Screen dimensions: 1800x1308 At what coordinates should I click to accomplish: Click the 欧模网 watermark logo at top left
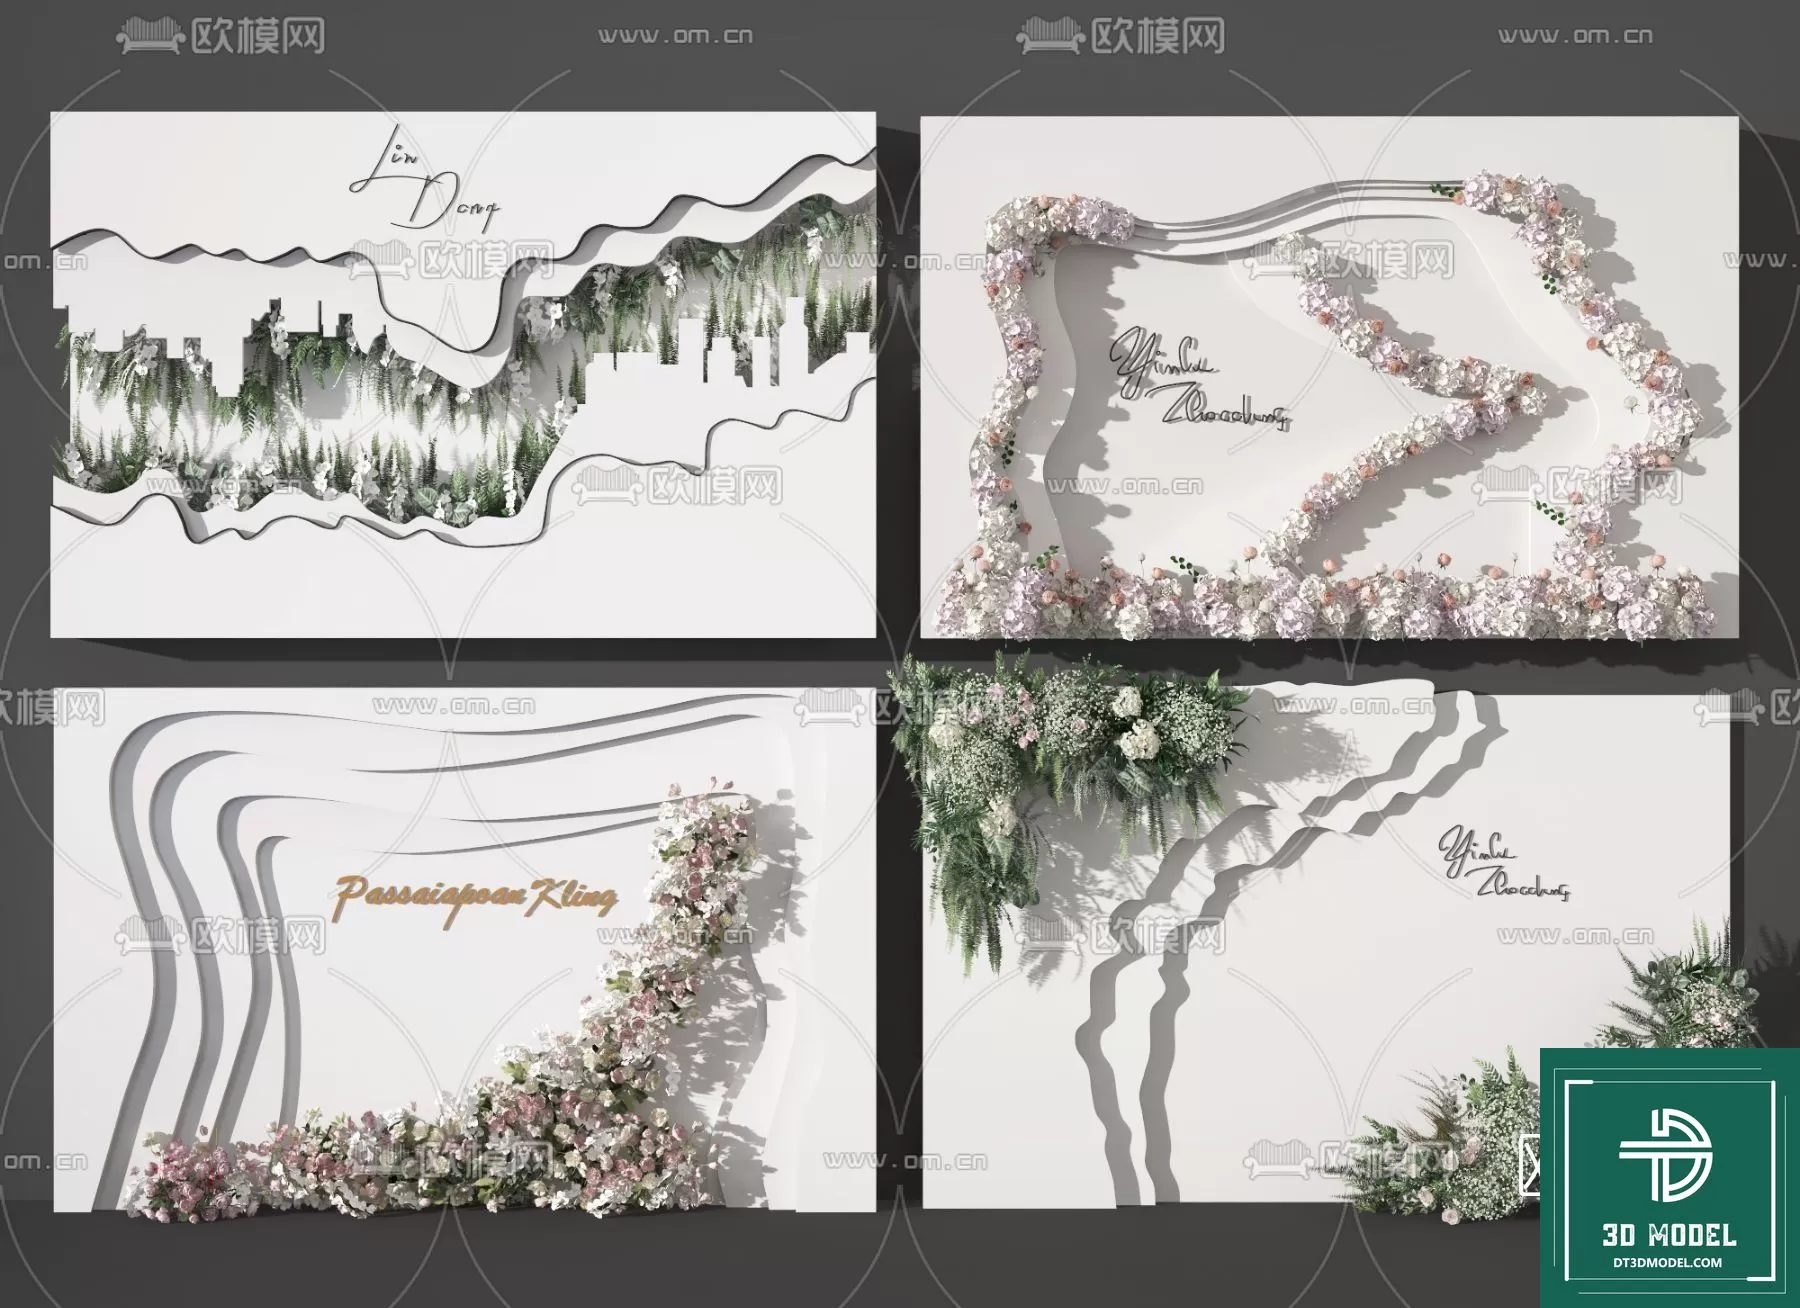click(x=223, y=37)
